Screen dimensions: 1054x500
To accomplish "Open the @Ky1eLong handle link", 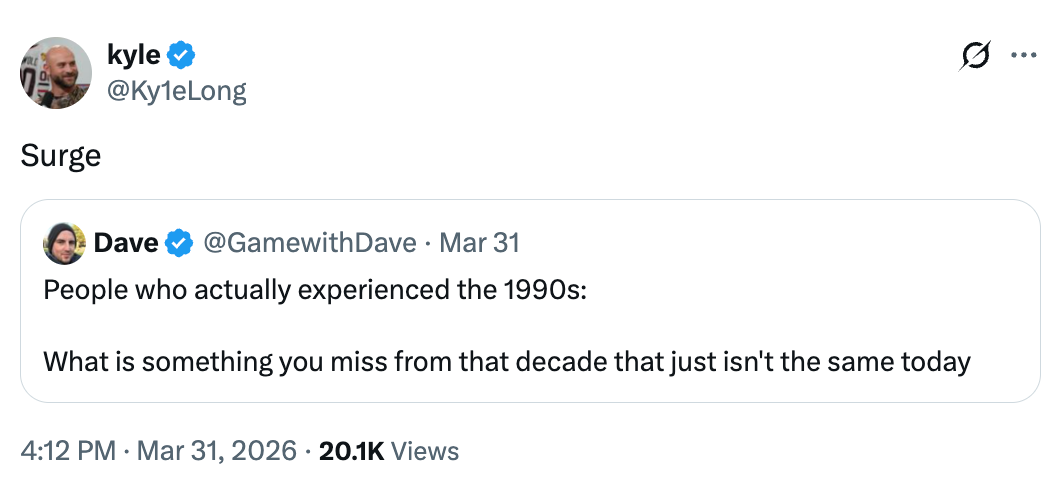I will coord(175,91).
